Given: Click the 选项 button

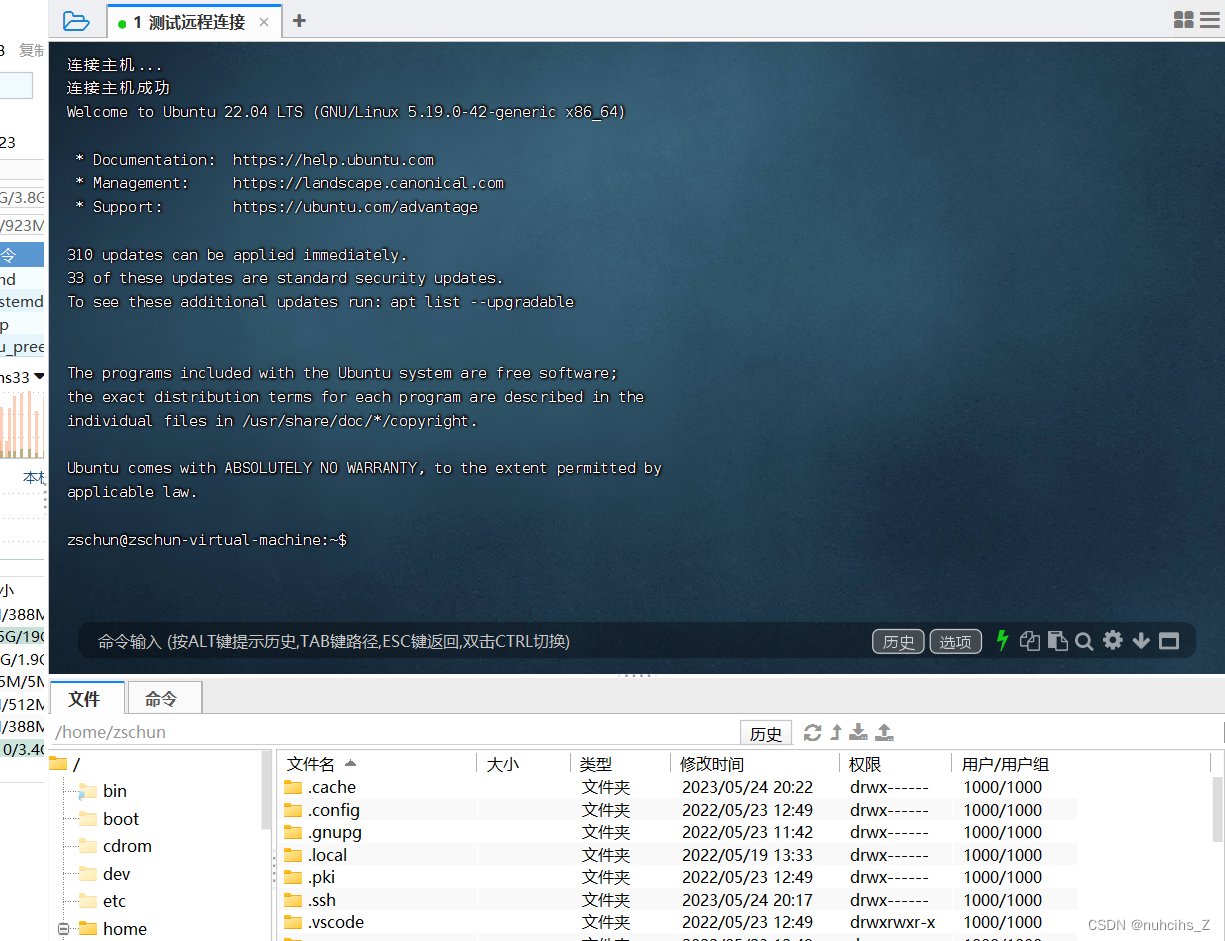Looking at the screenshot, I should pyautogui.click(x=955, y=641).
